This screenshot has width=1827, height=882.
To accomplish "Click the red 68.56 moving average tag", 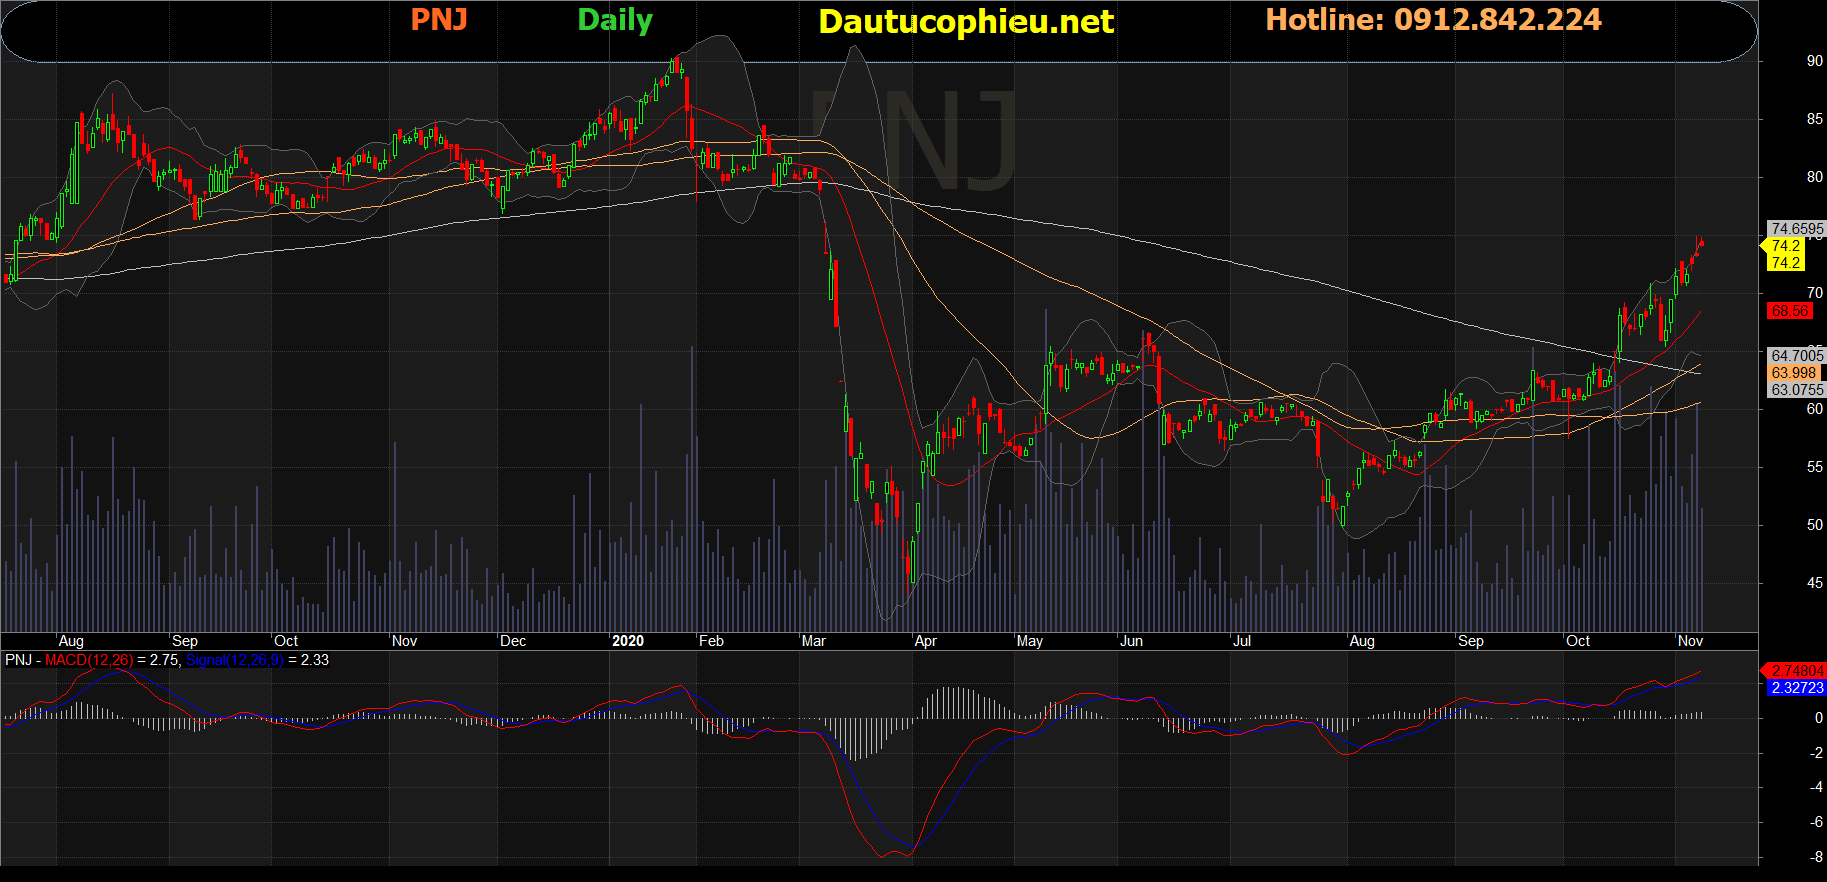I will coord(1789,311).
